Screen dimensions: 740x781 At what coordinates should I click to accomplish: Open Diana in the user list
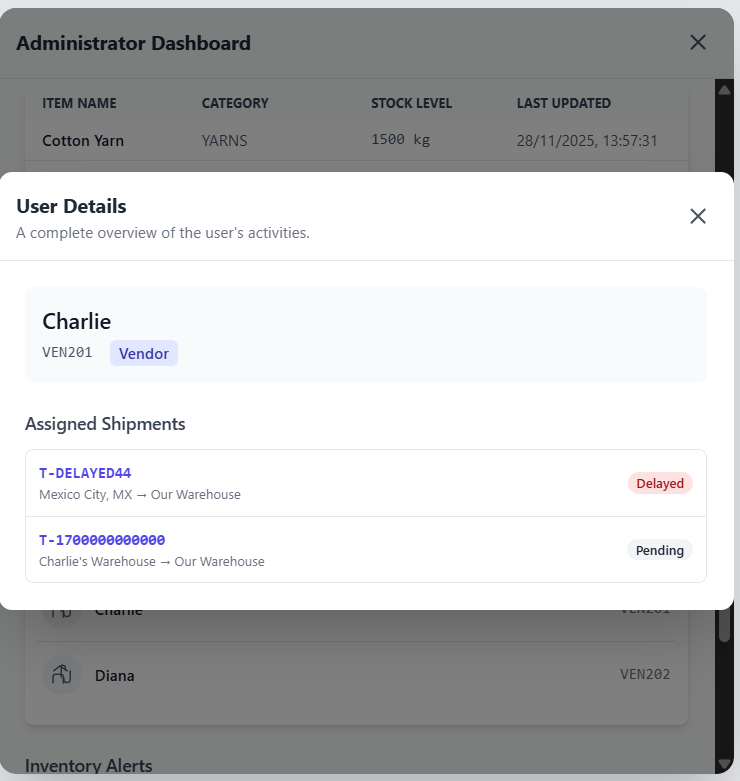coord(115,676)
